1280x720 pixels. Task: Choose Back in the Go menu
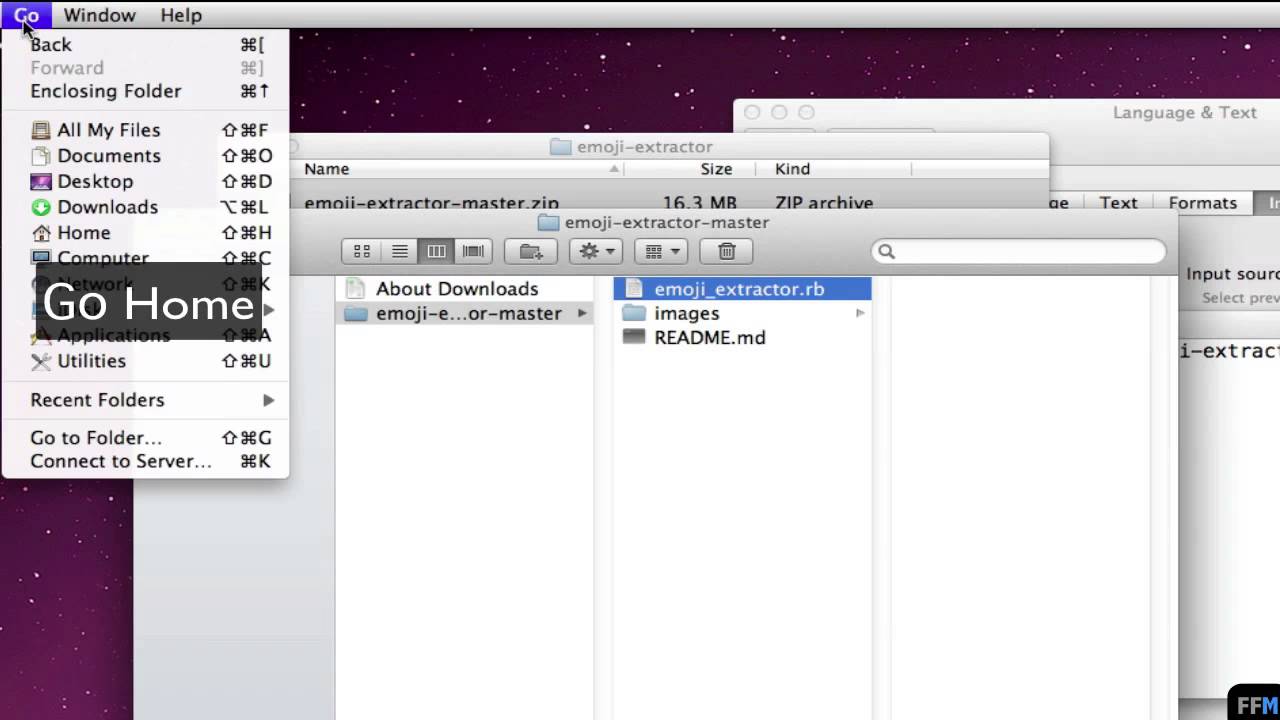click(x=145, y=44)
